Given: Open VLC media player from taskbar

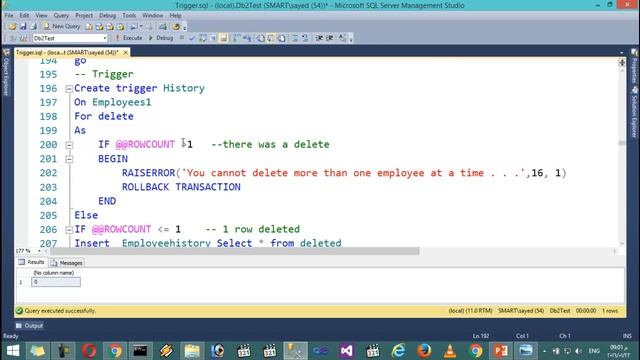Looking at the screenshot, I should tap(449, 351).
